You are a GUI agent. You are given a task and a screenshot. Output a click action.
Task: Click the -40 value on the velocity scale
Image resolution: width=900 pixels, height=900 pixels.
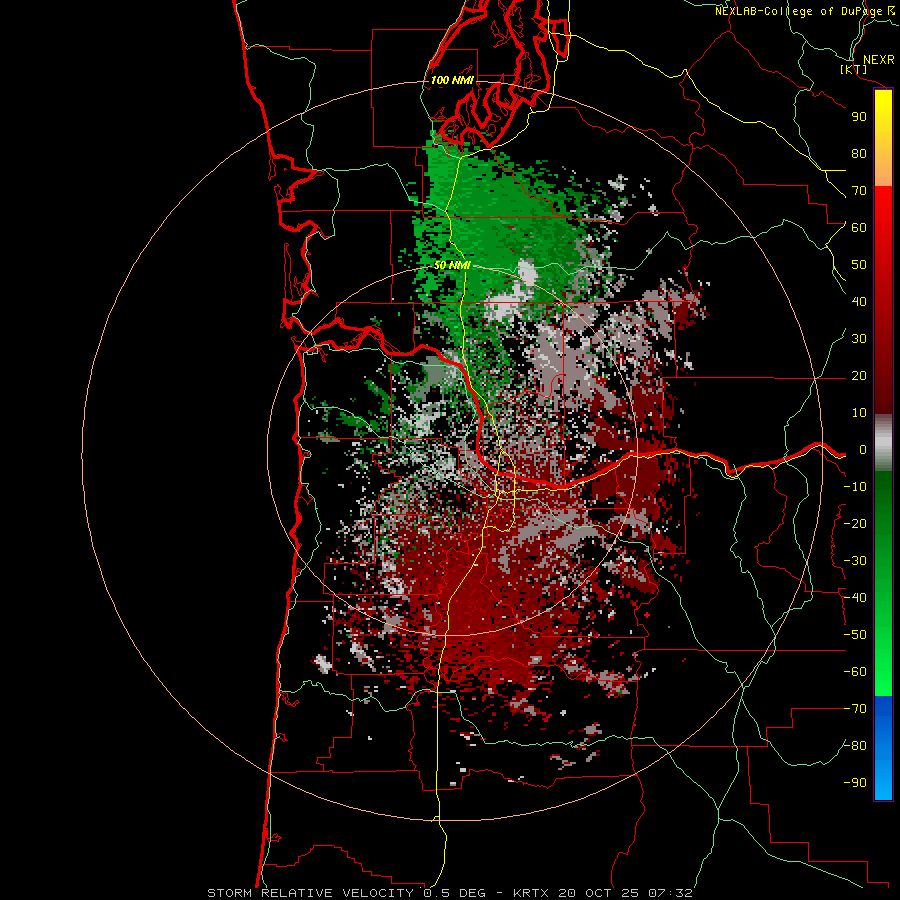click(x=855, y=598)
